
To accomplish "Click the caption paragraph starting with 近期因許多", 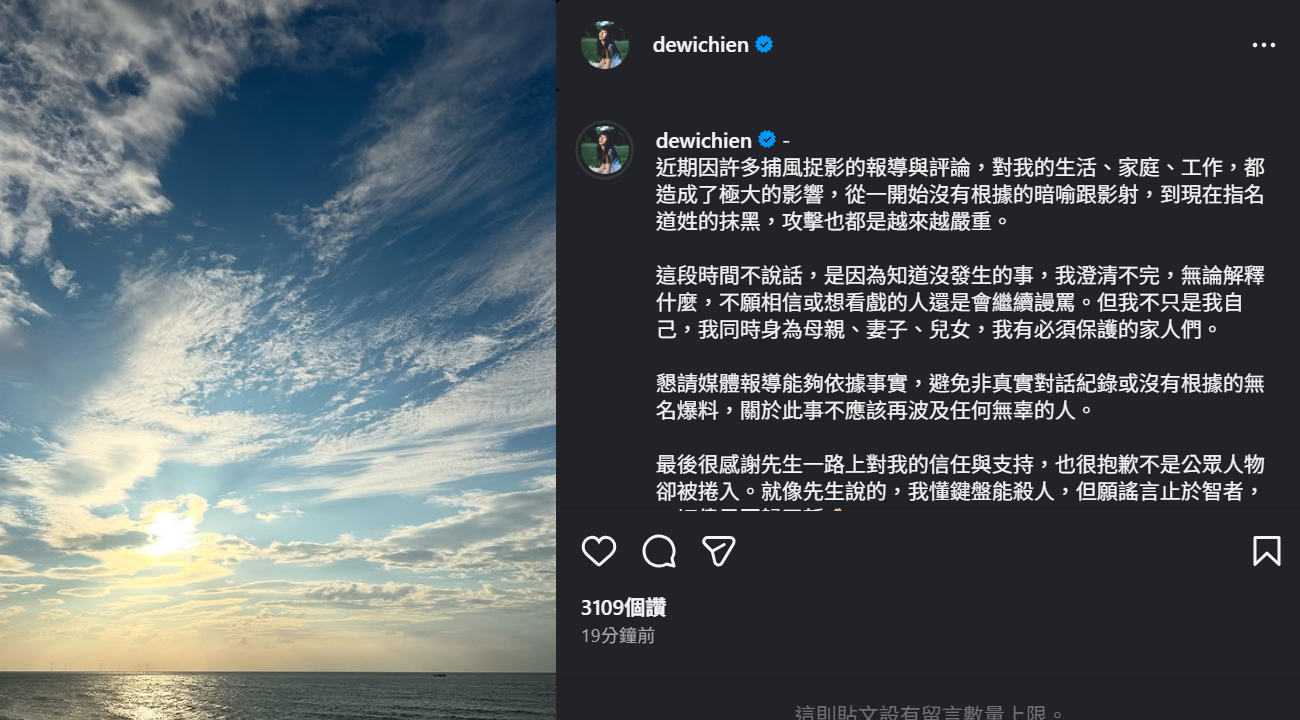I will pos(960,194).
